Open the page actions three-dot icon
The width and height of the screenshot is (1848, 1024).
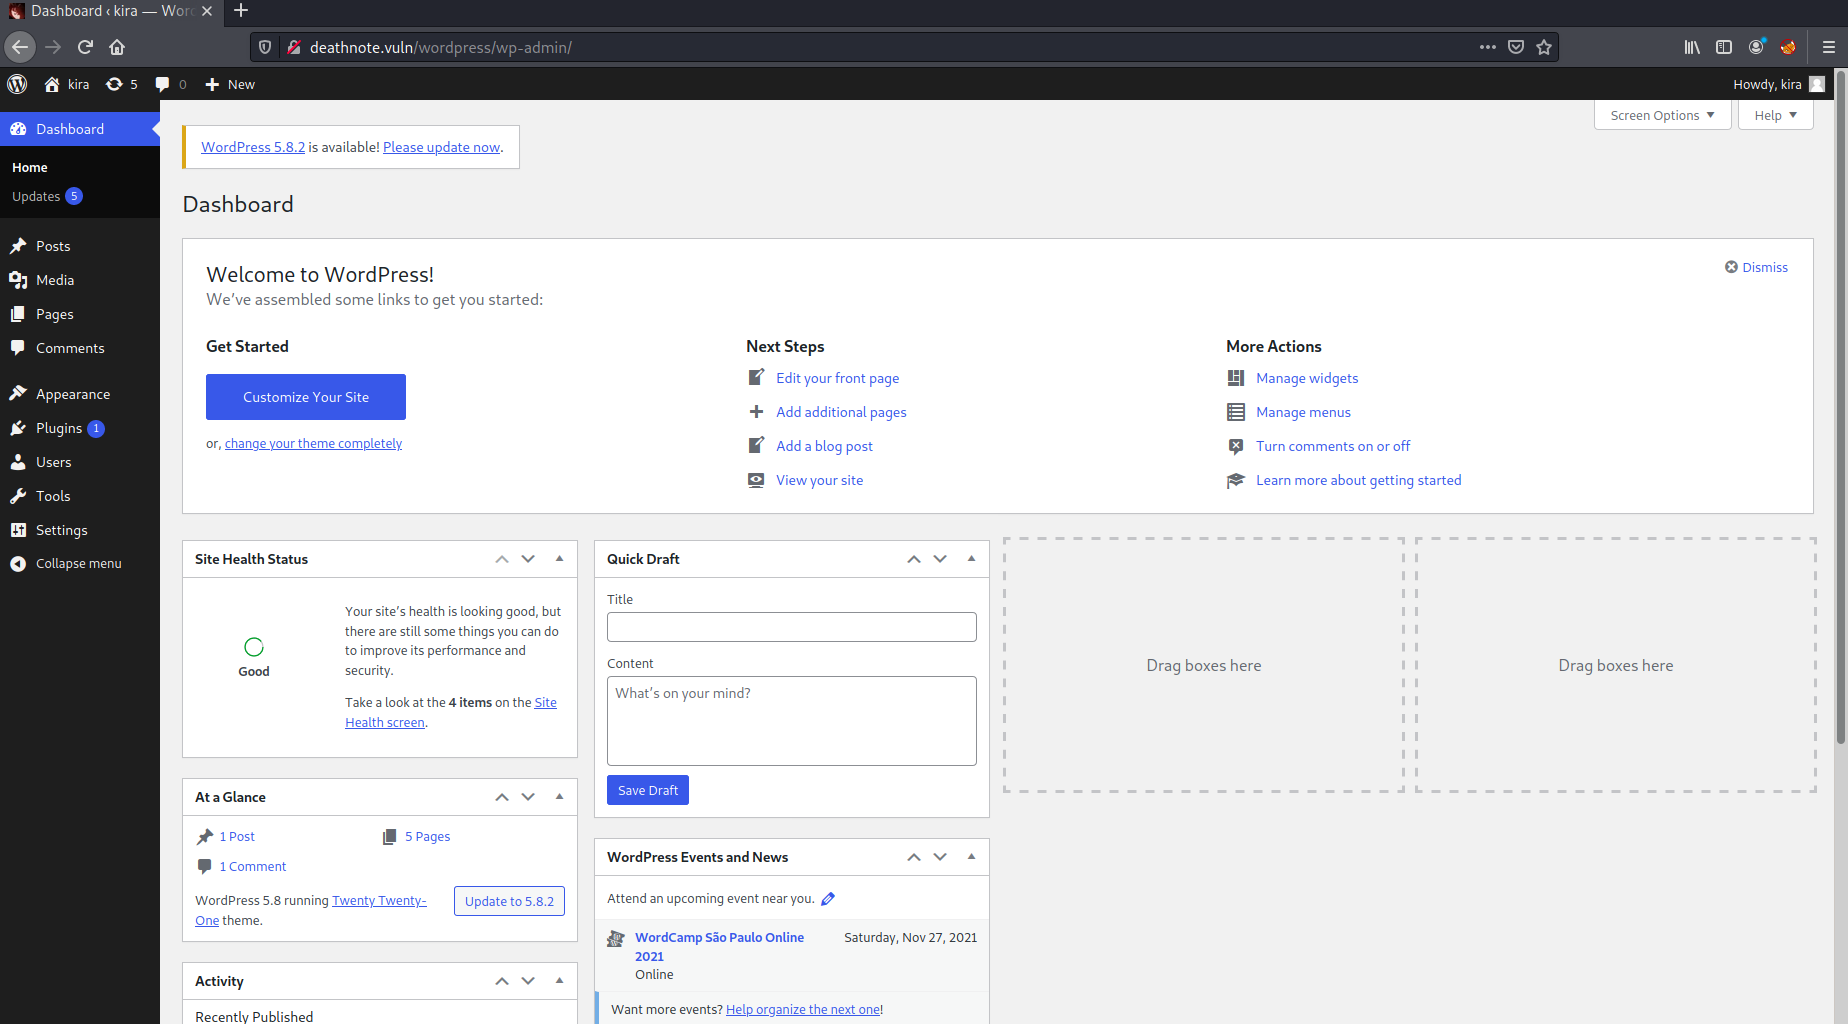tap(1488, 47)
